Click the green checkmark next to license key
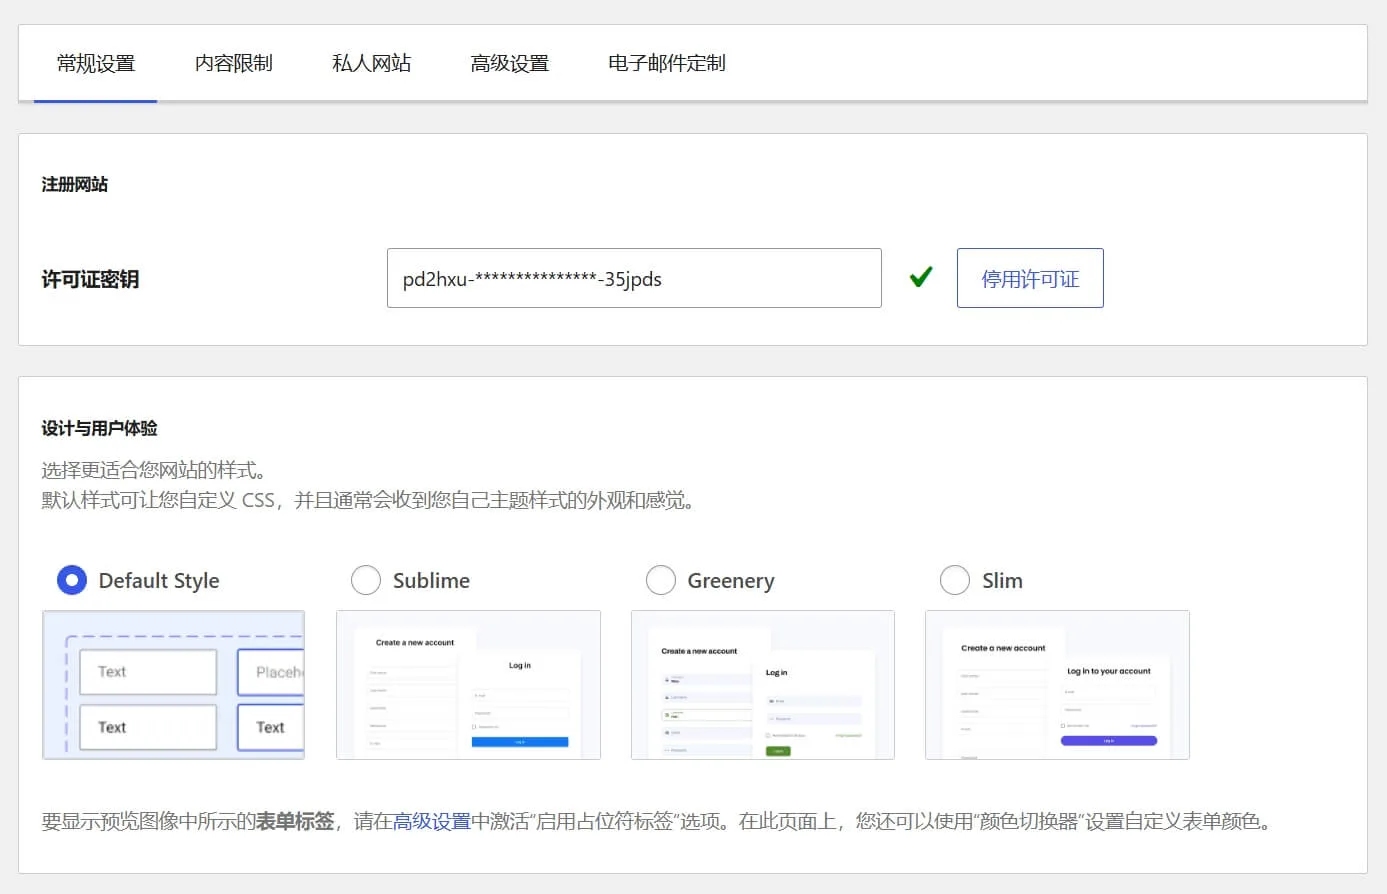This screenshot has height=894, width=1387. click(920, 278)
